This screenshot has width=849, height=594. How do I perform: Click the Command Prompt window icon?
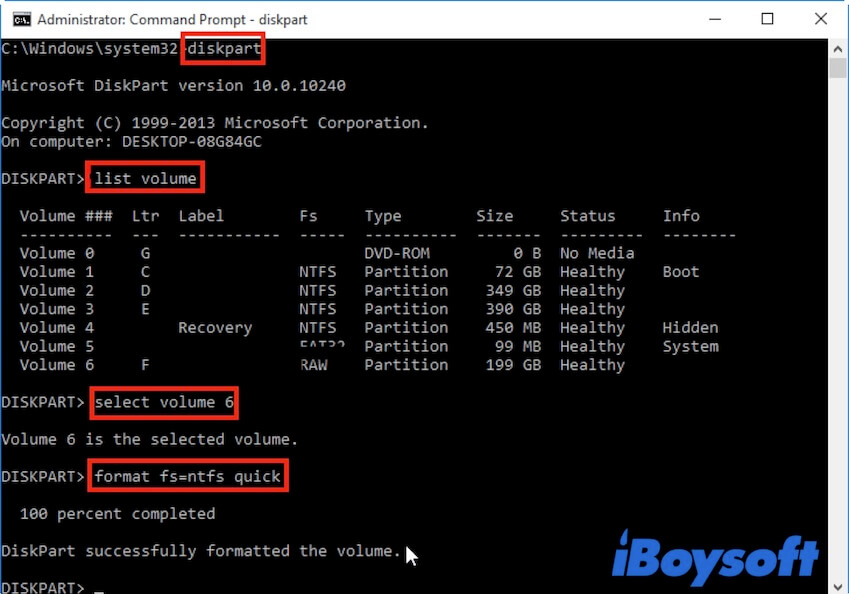pyautogui.click(x=20, y=18)
